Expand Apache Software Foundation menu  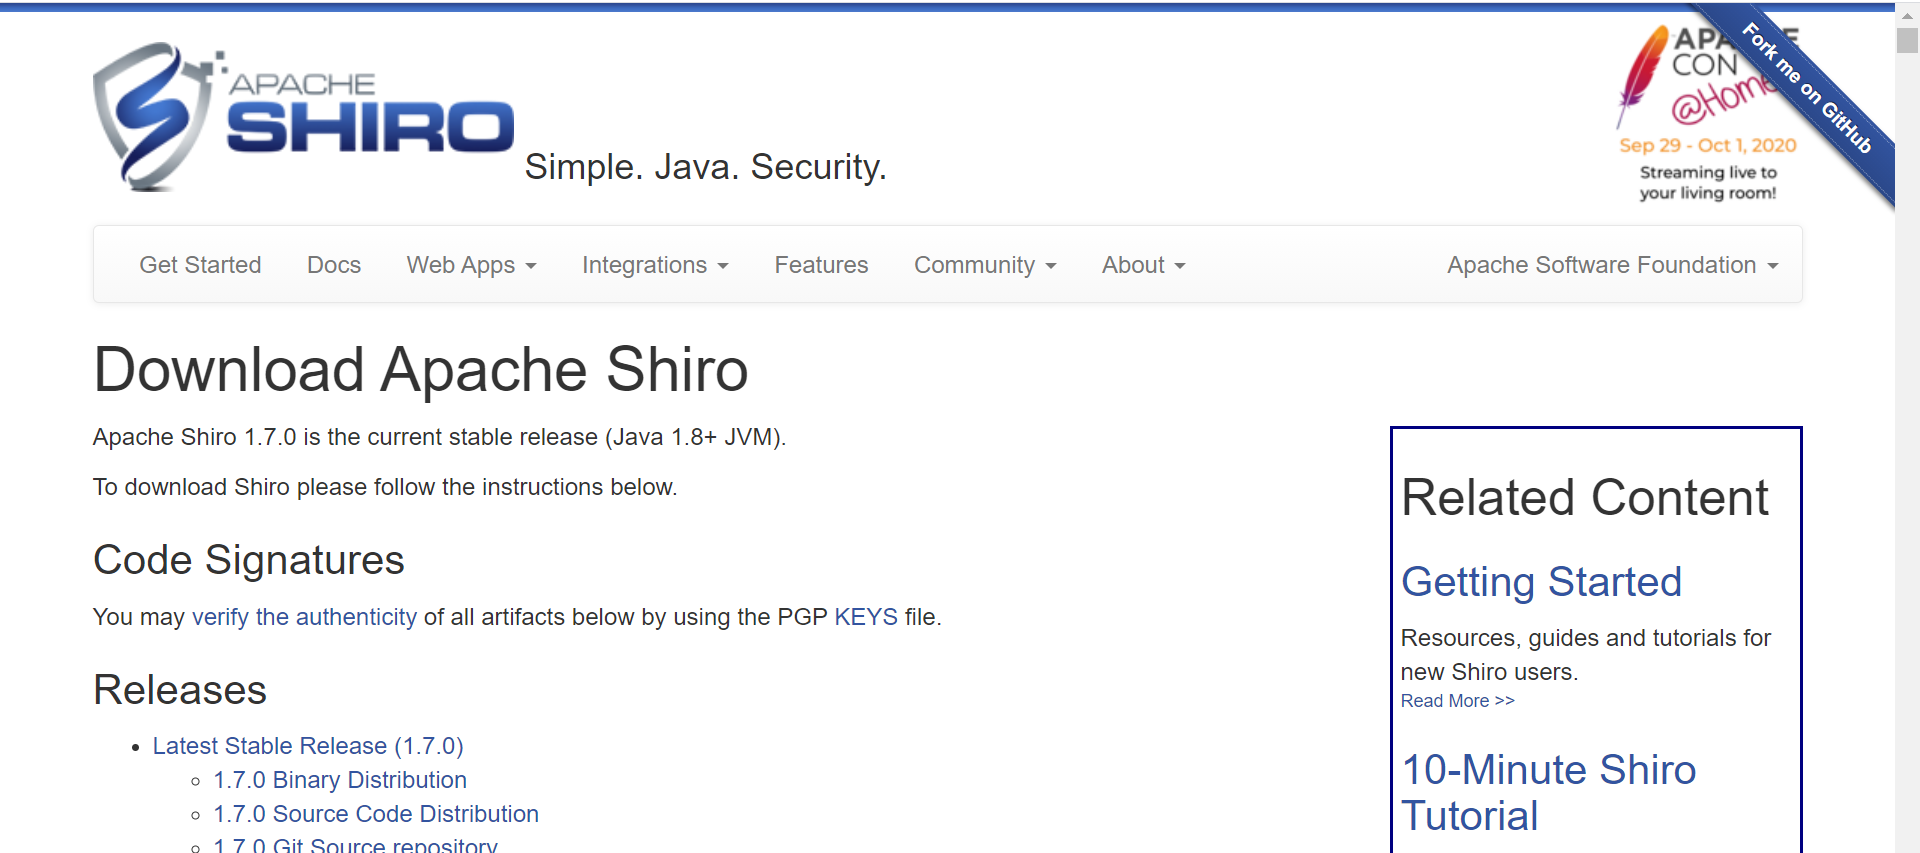pos(1612,265)
